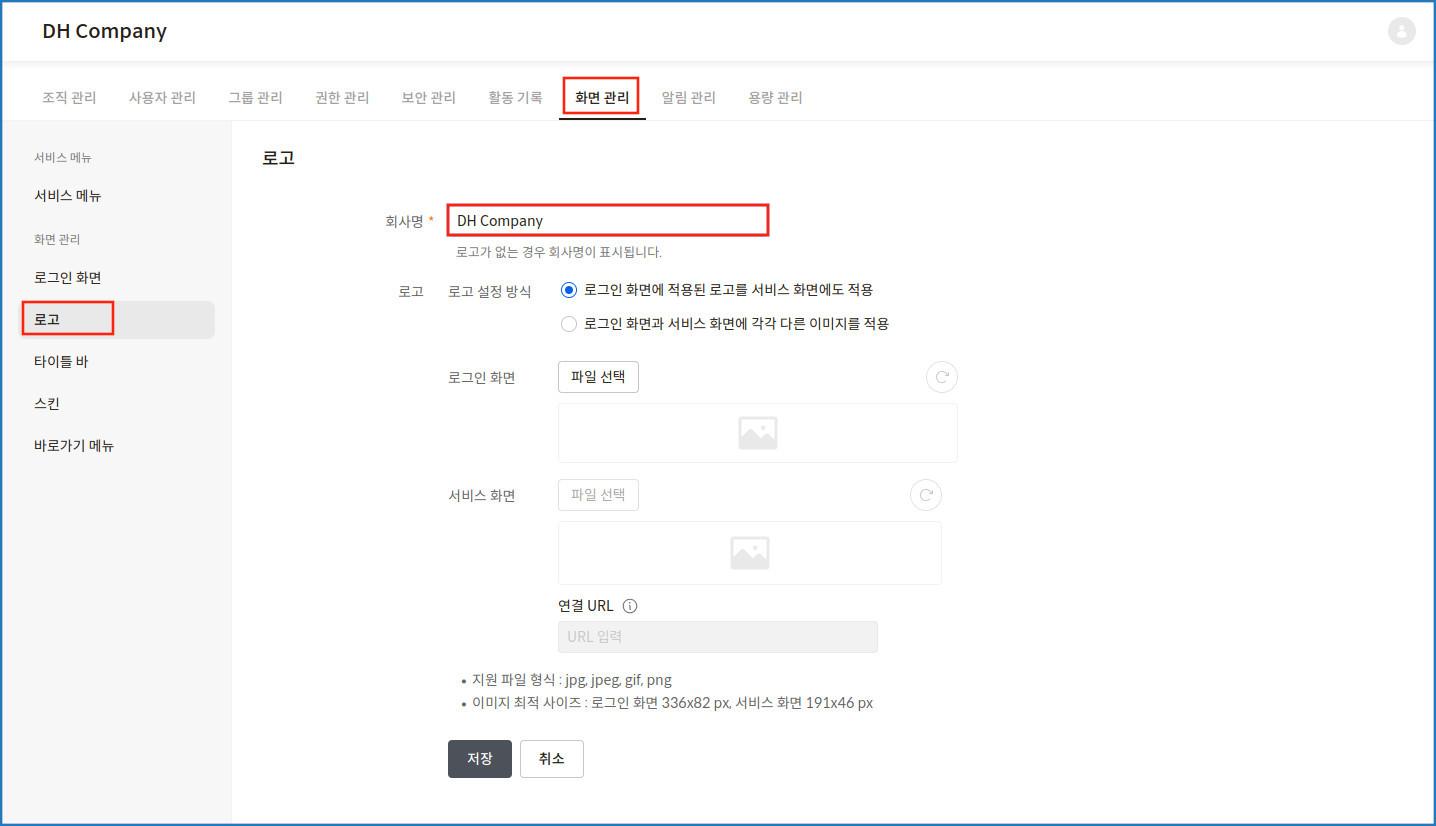Go to the 알림 관리 tab
The image size is (1436, 826).
tap(689, 98)
